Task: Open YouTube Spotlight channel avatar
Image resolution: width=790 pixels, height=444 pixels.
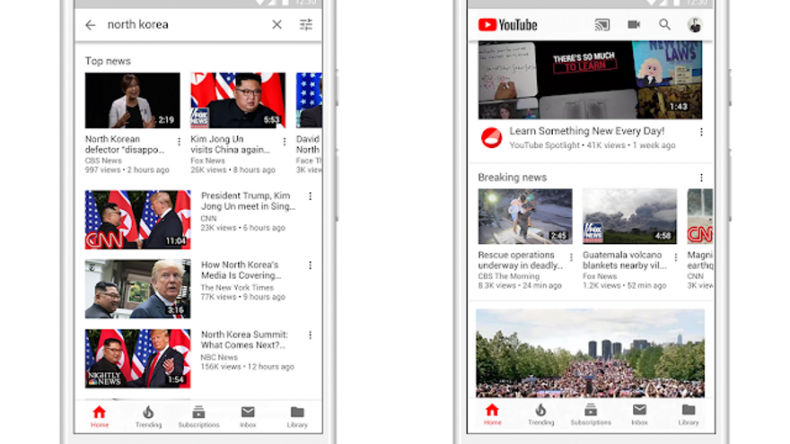Action: (491, 138)
